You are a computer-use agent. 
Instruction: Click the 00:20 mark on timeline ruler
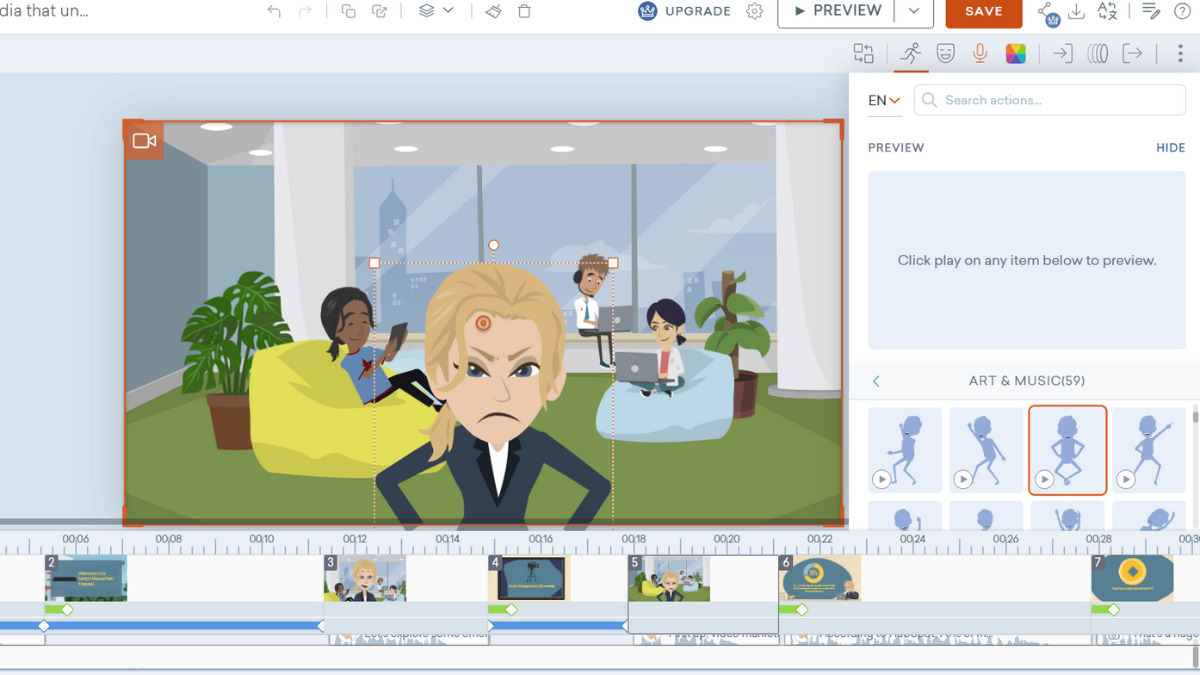pos(727,539)
